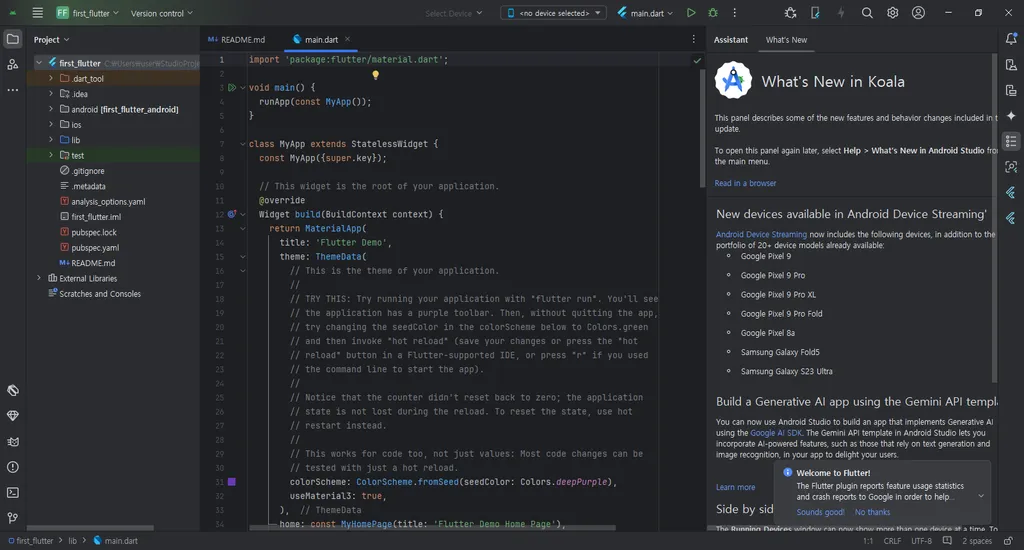Open the Terminal tool window
Image resolution: width=1024 pixels, height=550 pixels.
pyautogui.click(x=12, y=493)
